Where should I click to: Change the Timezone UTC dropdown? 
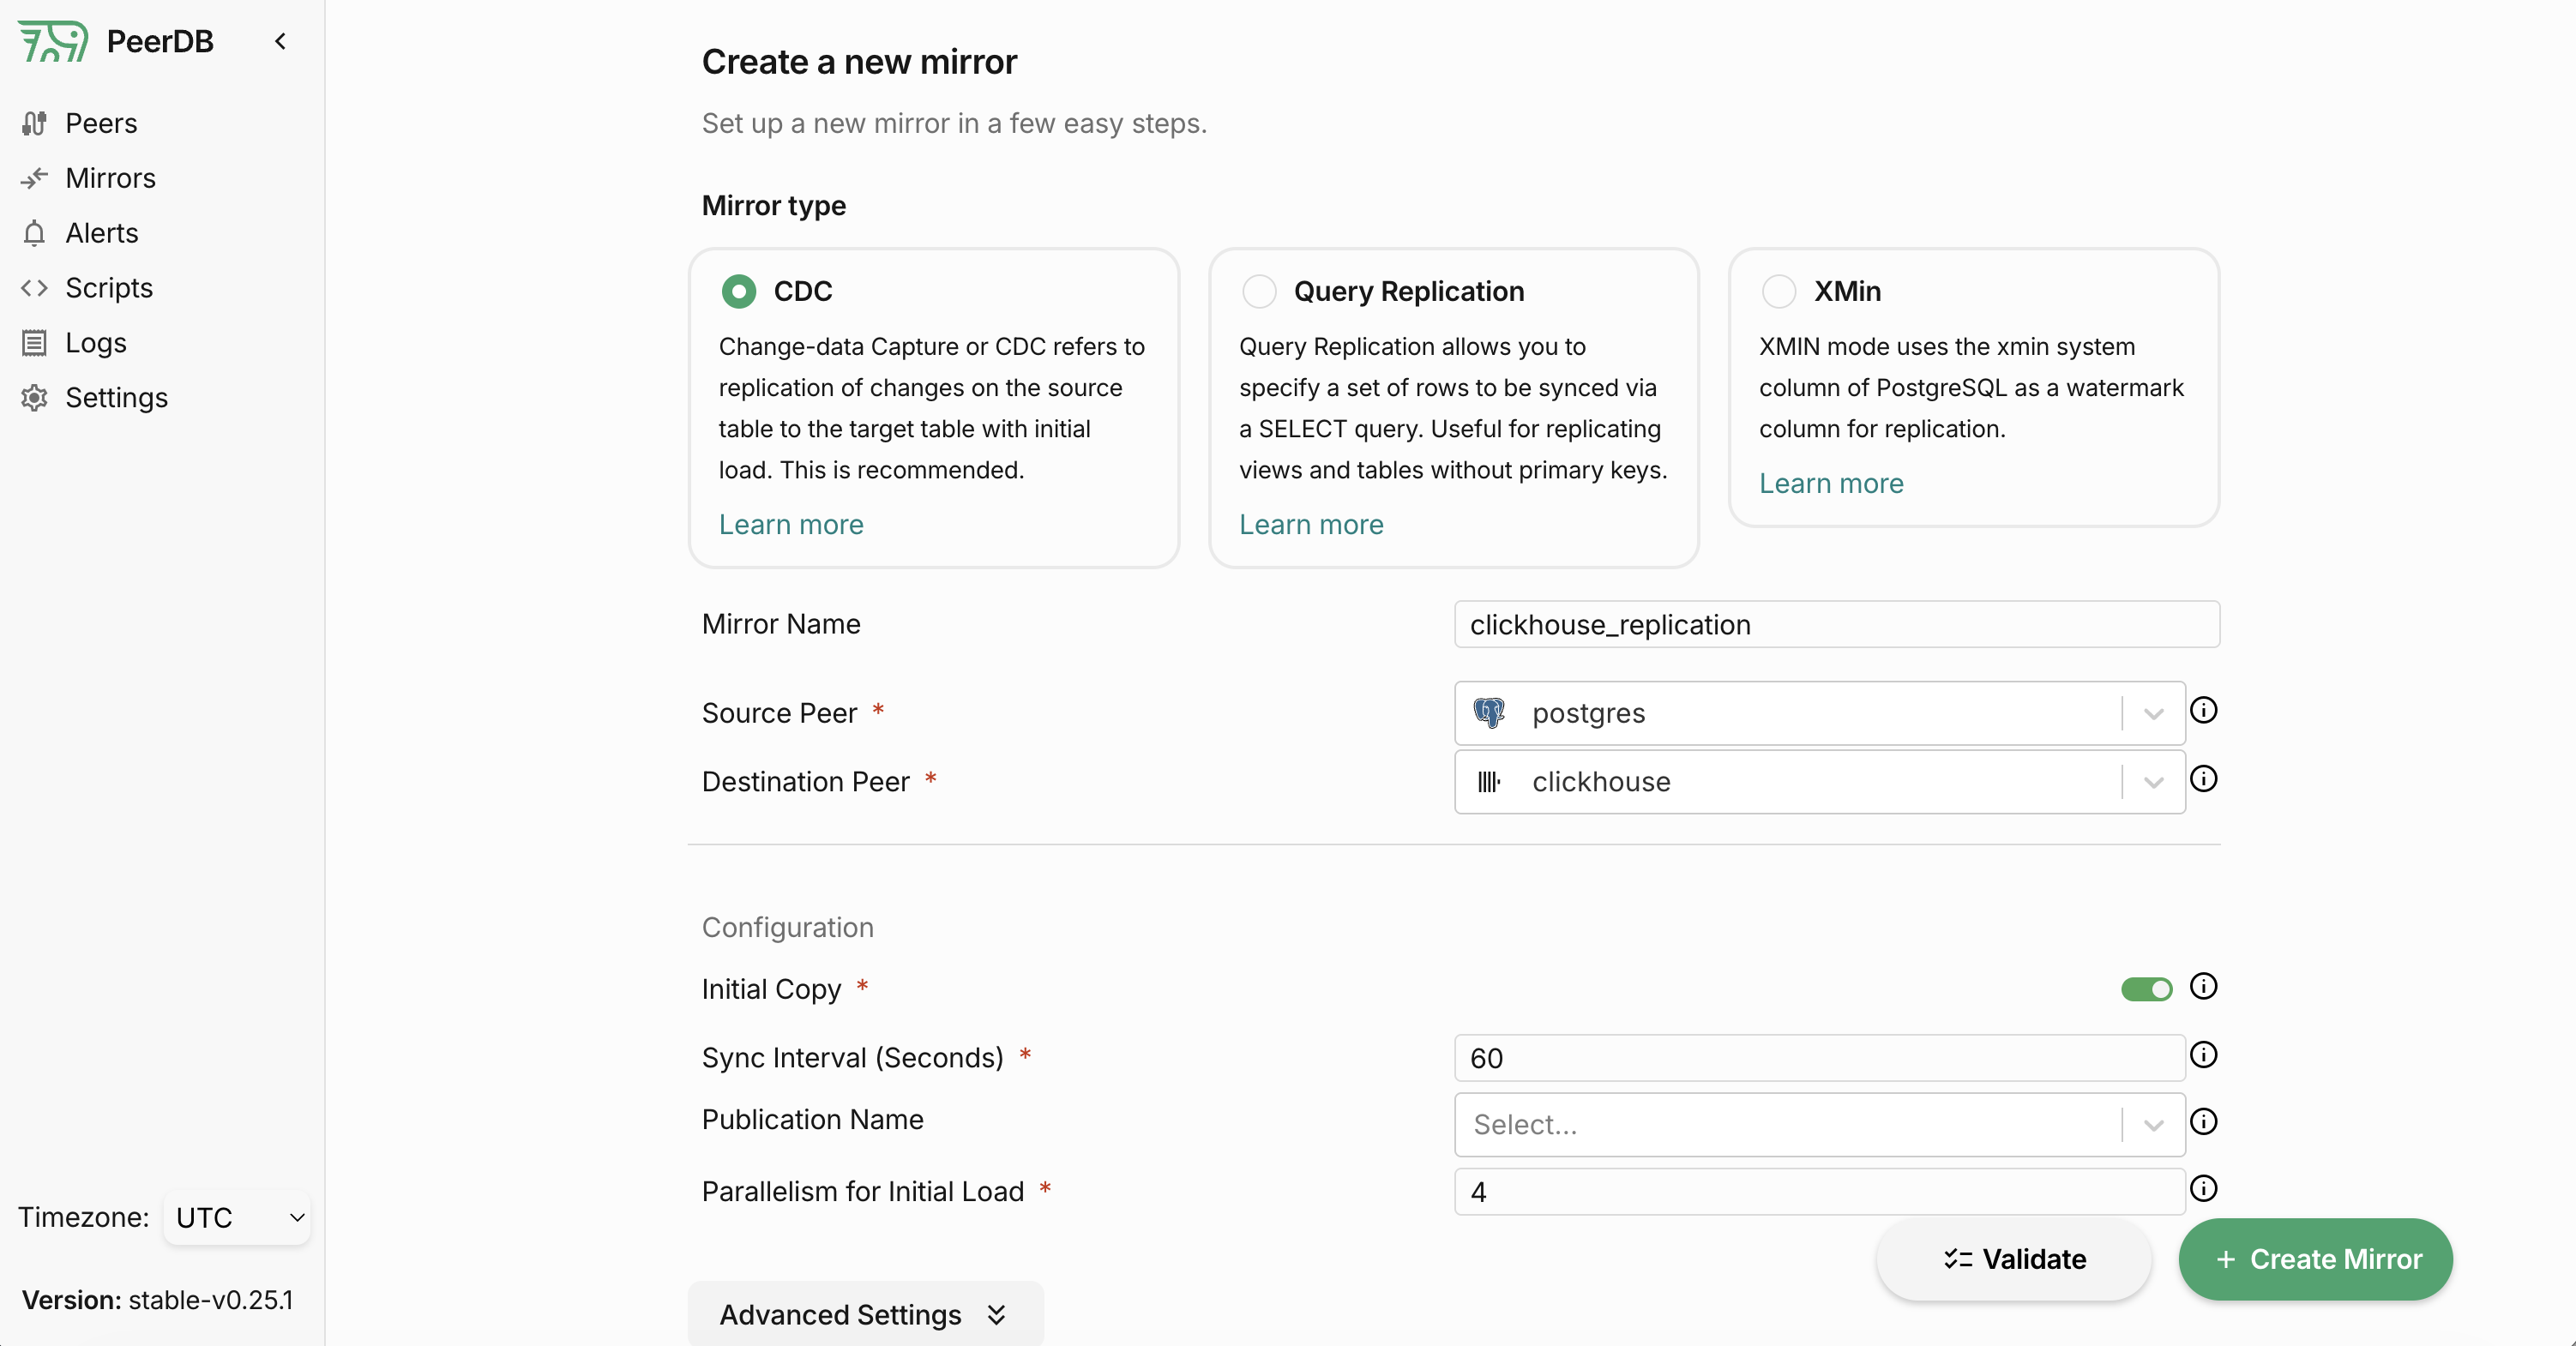237,1217
